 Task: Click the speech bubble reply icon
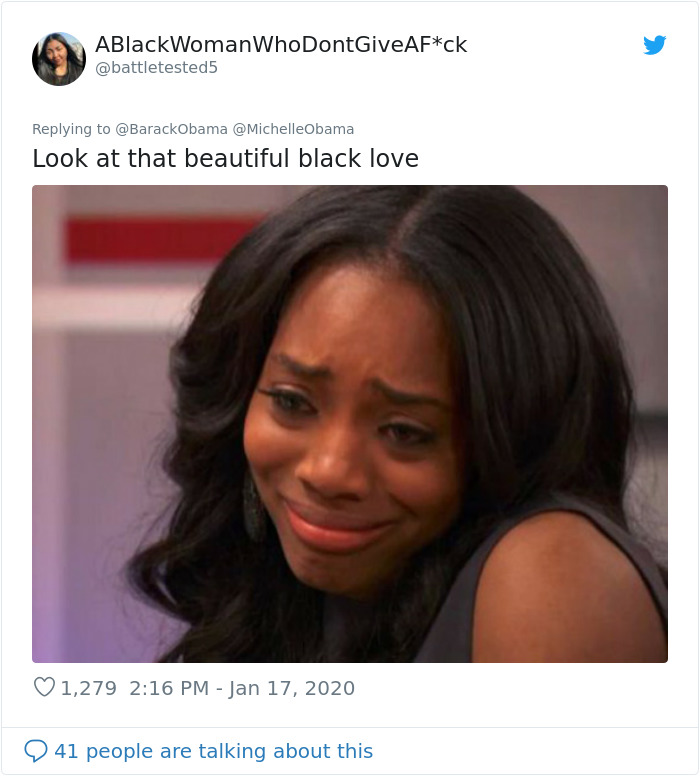pos(36,751)
